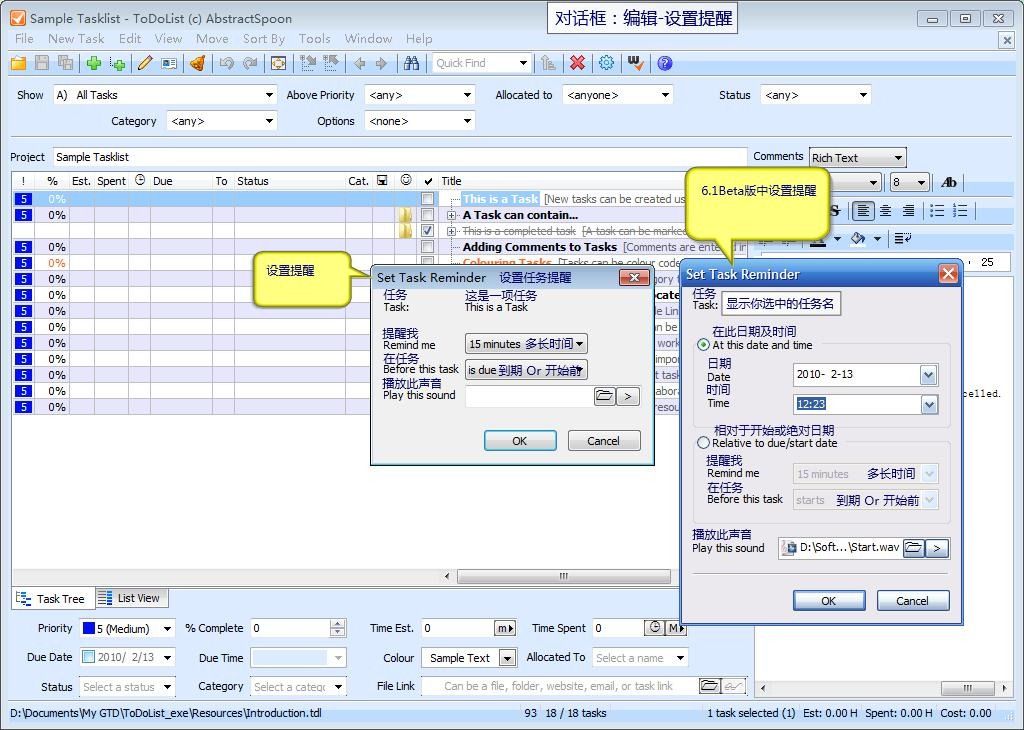This screenshot has height=730, width=1024.
Task: Click the binoculars Find Tasks icon
Action: pyautogui.click(x=411, y=63)
